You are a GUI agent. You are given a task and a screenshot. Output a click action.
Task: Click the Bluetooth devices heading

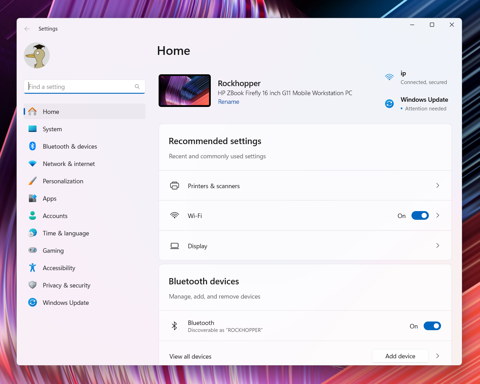click(x=204, y=281)
